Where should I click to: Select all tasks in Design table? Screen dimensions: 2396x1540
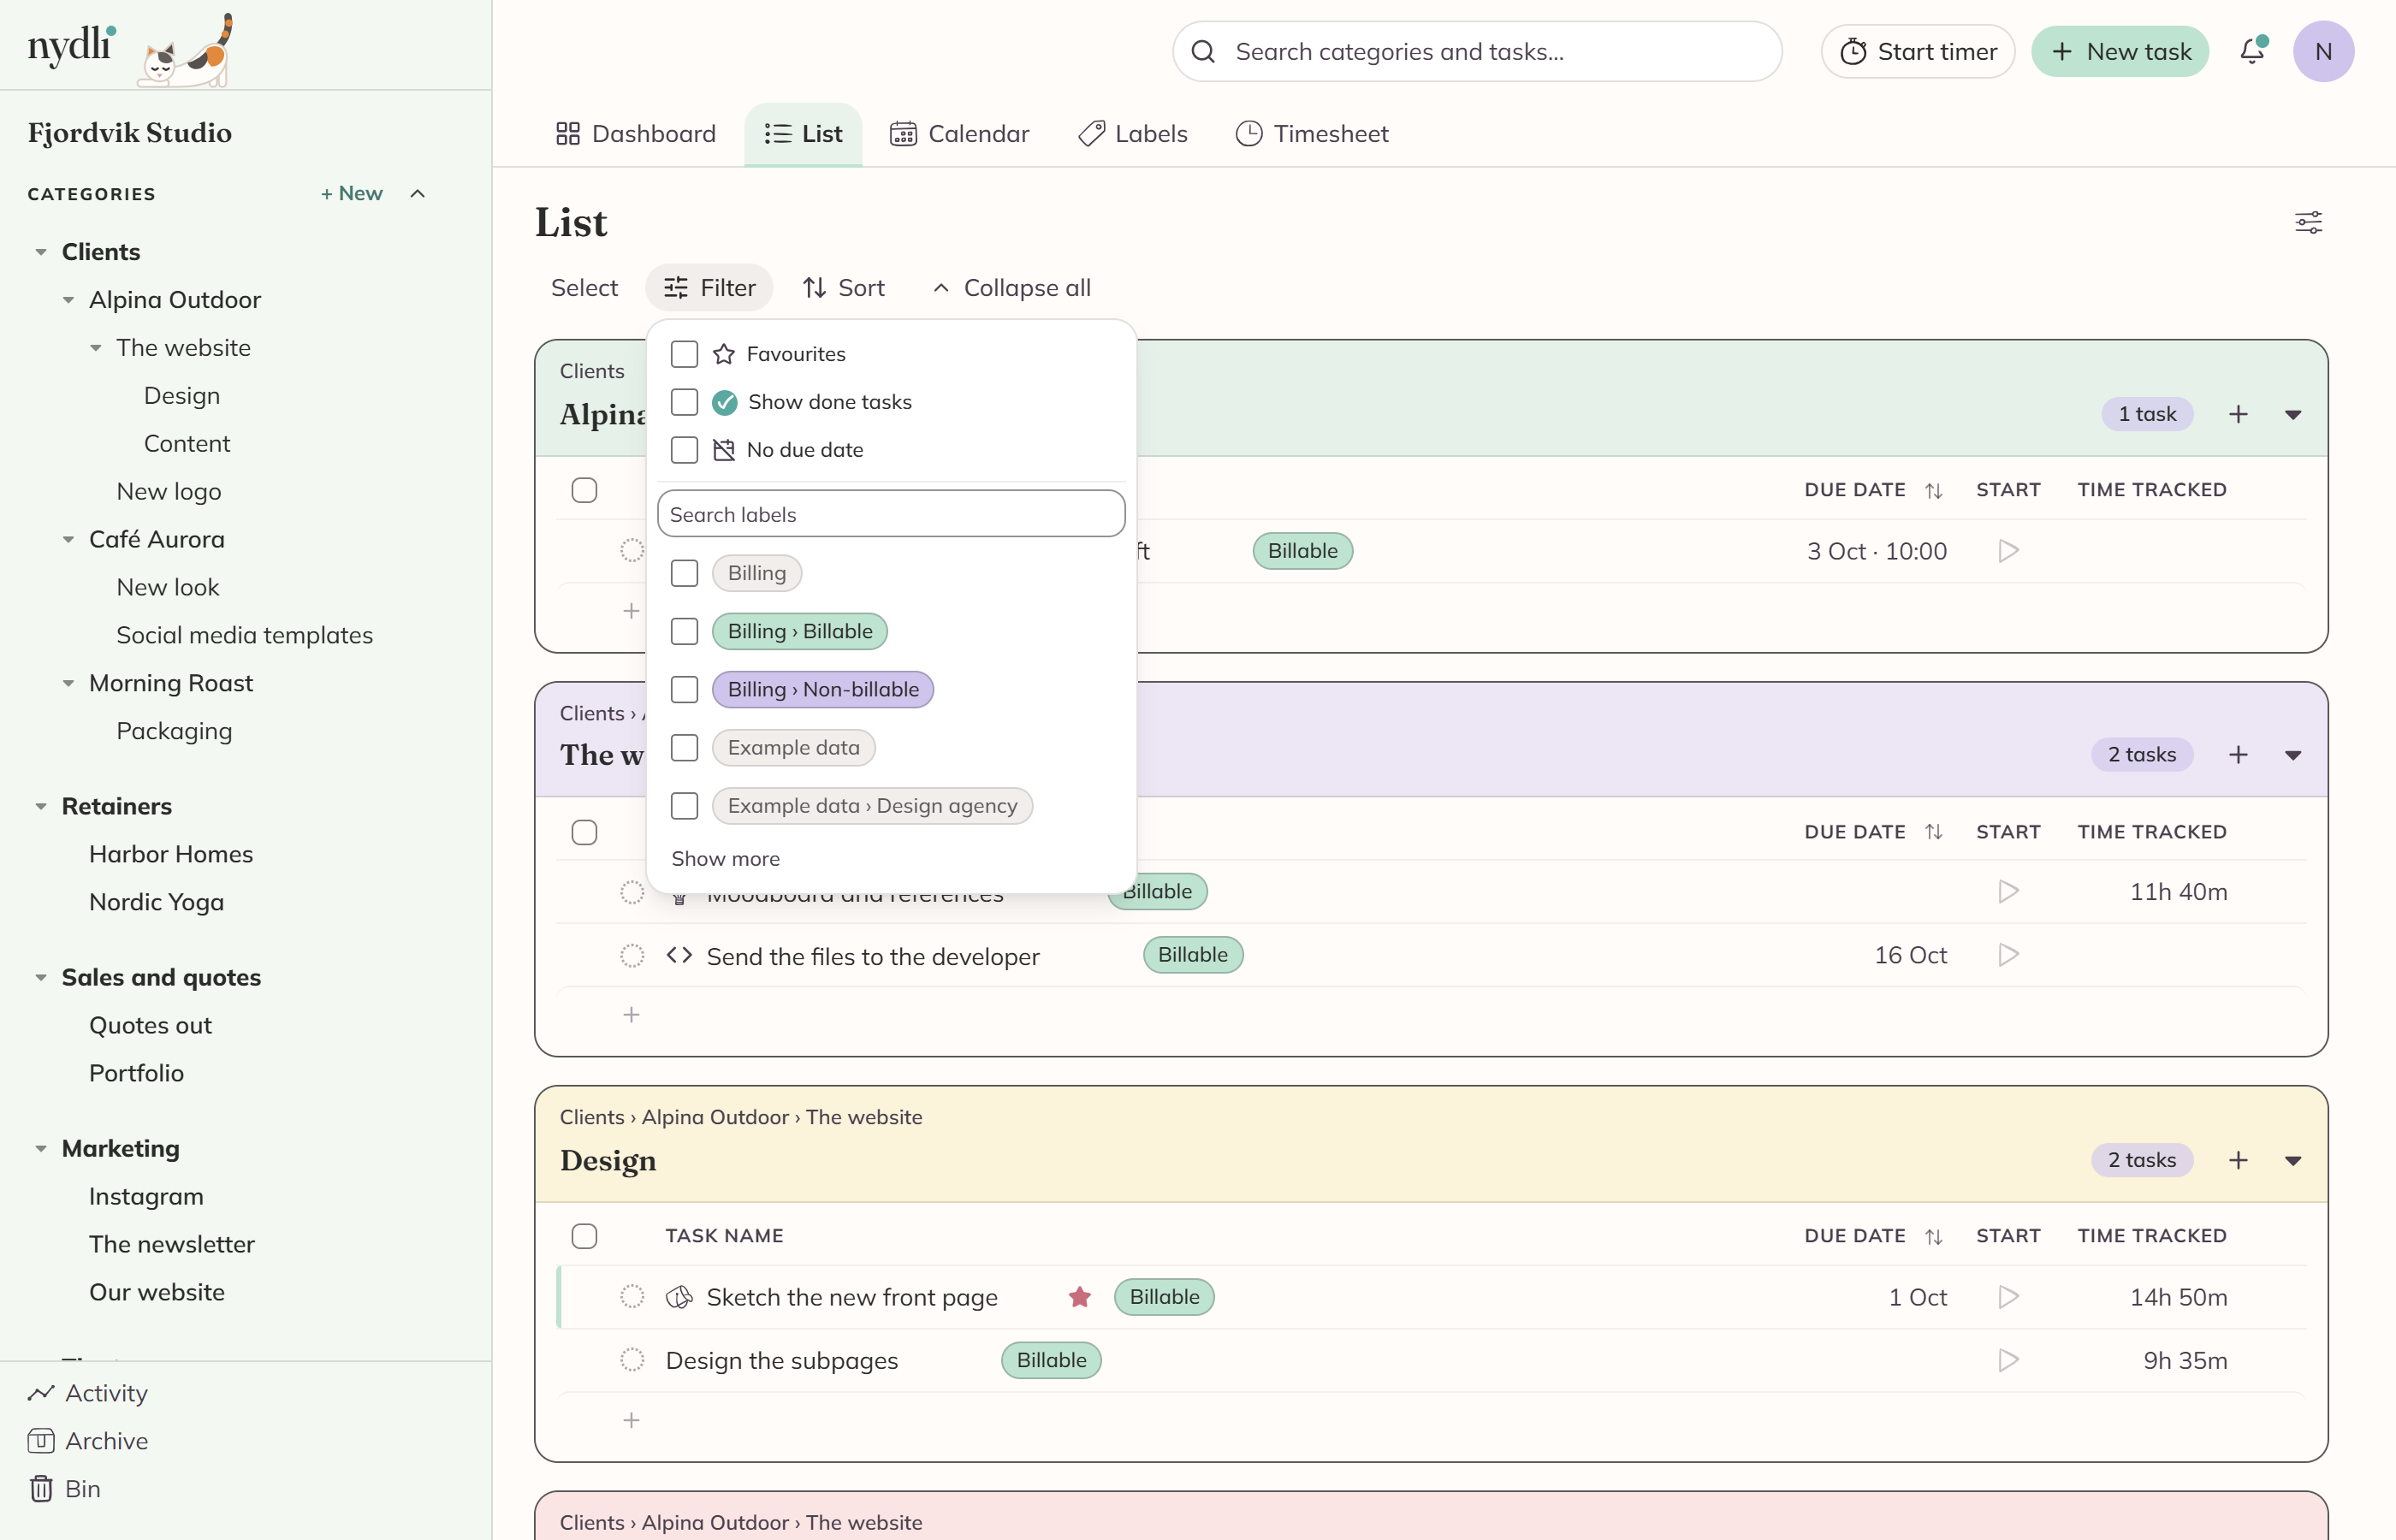[584, 1236]
